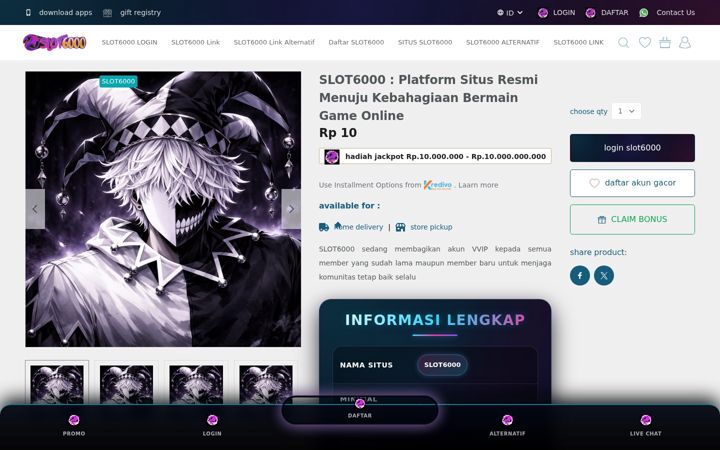Image resolution: width=720 pixels, height=450 pixels.
Task: Click the gift registry link
Action: (x=141, y=13)
